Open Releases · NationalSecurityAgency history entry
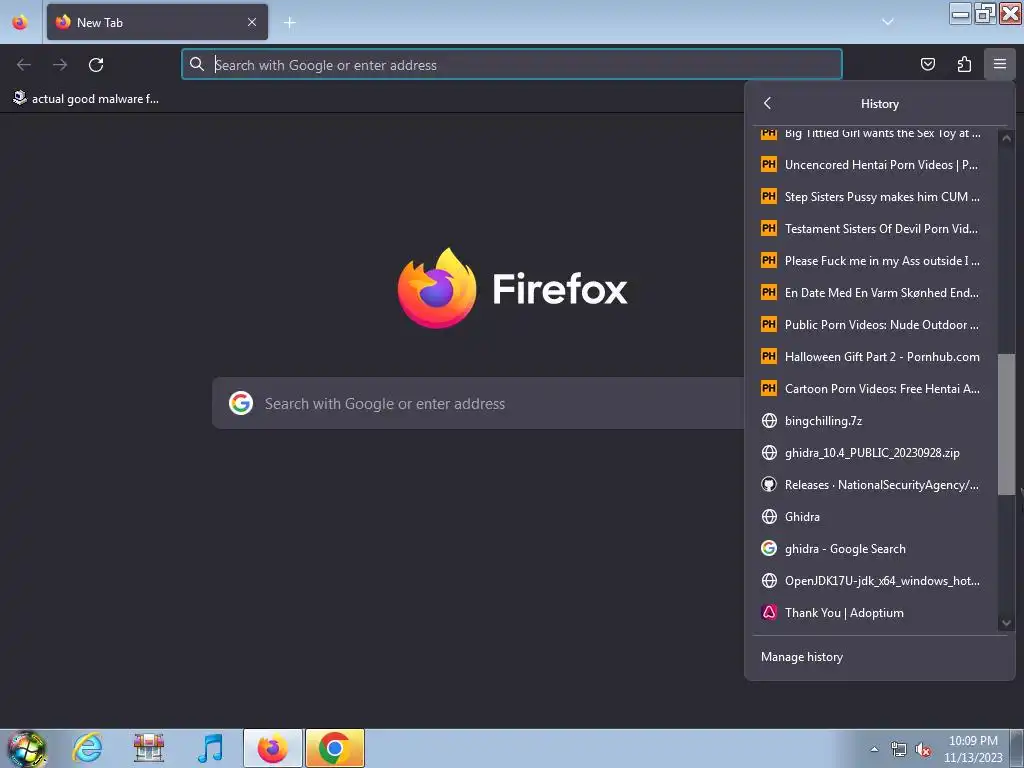 (875, 485)
